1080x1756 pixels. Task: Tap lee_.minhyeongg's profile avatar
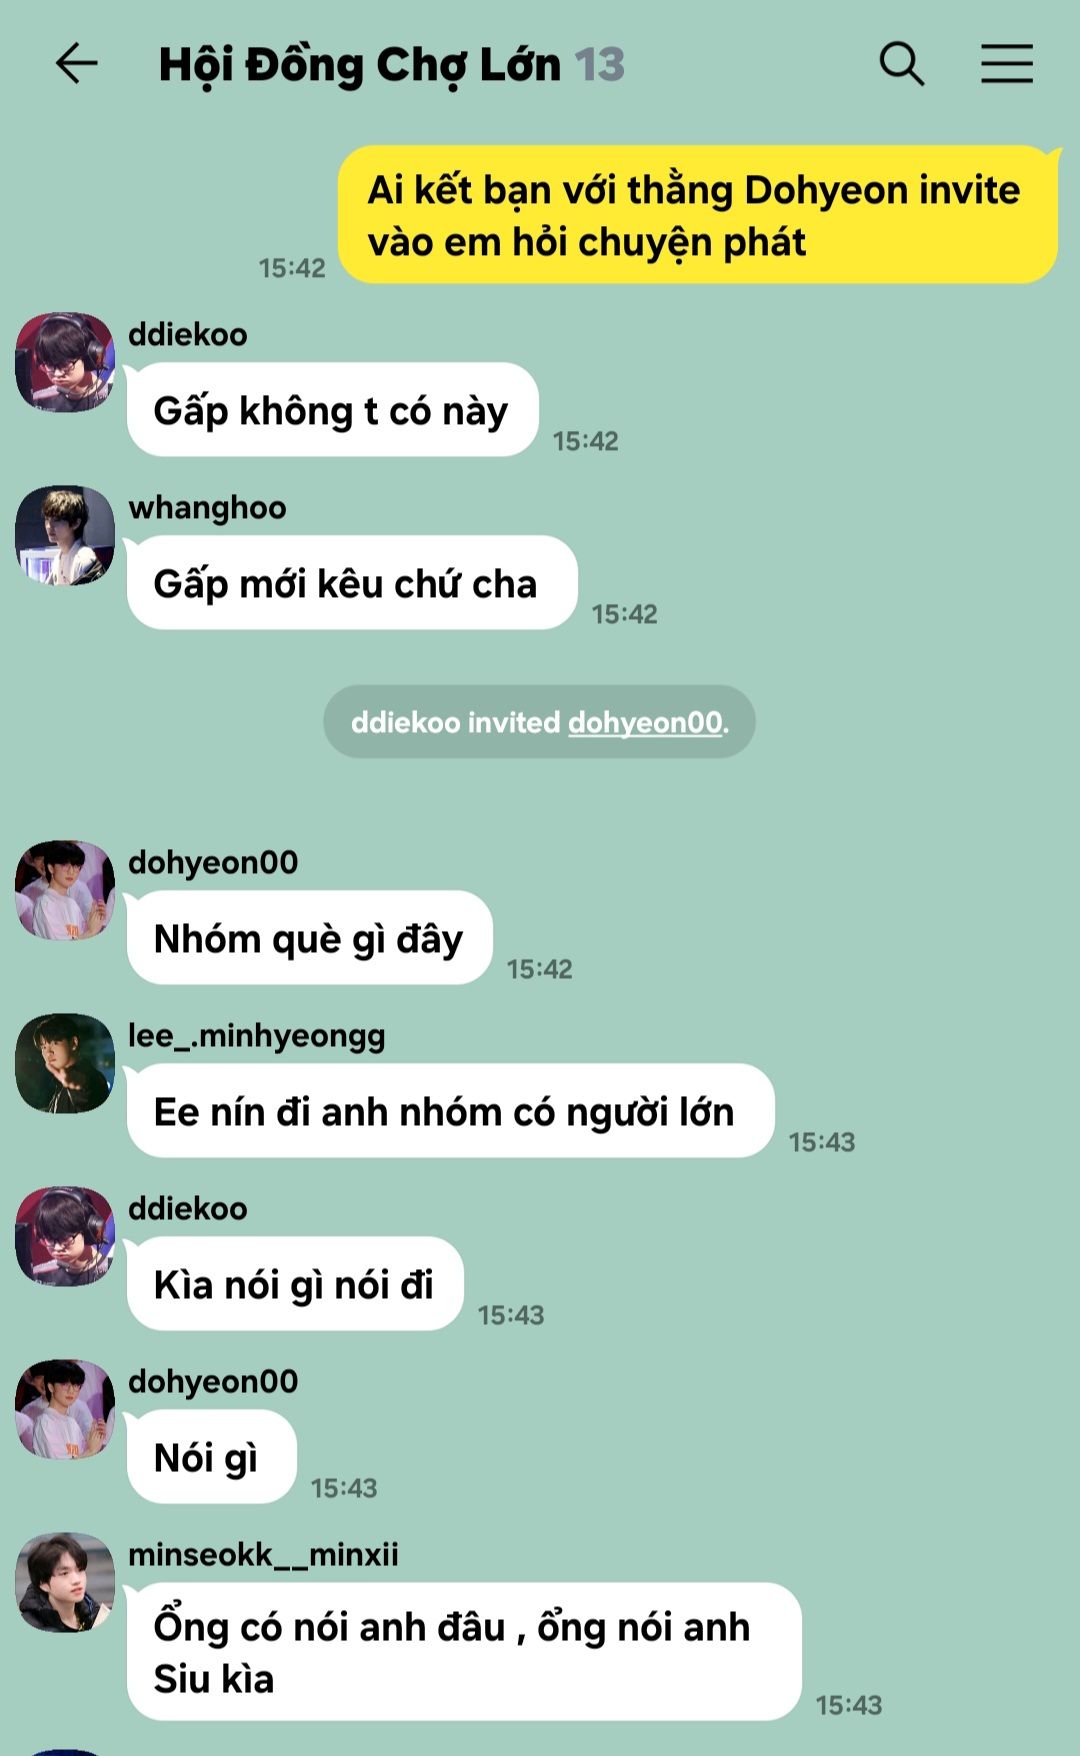pos(65,1063)
